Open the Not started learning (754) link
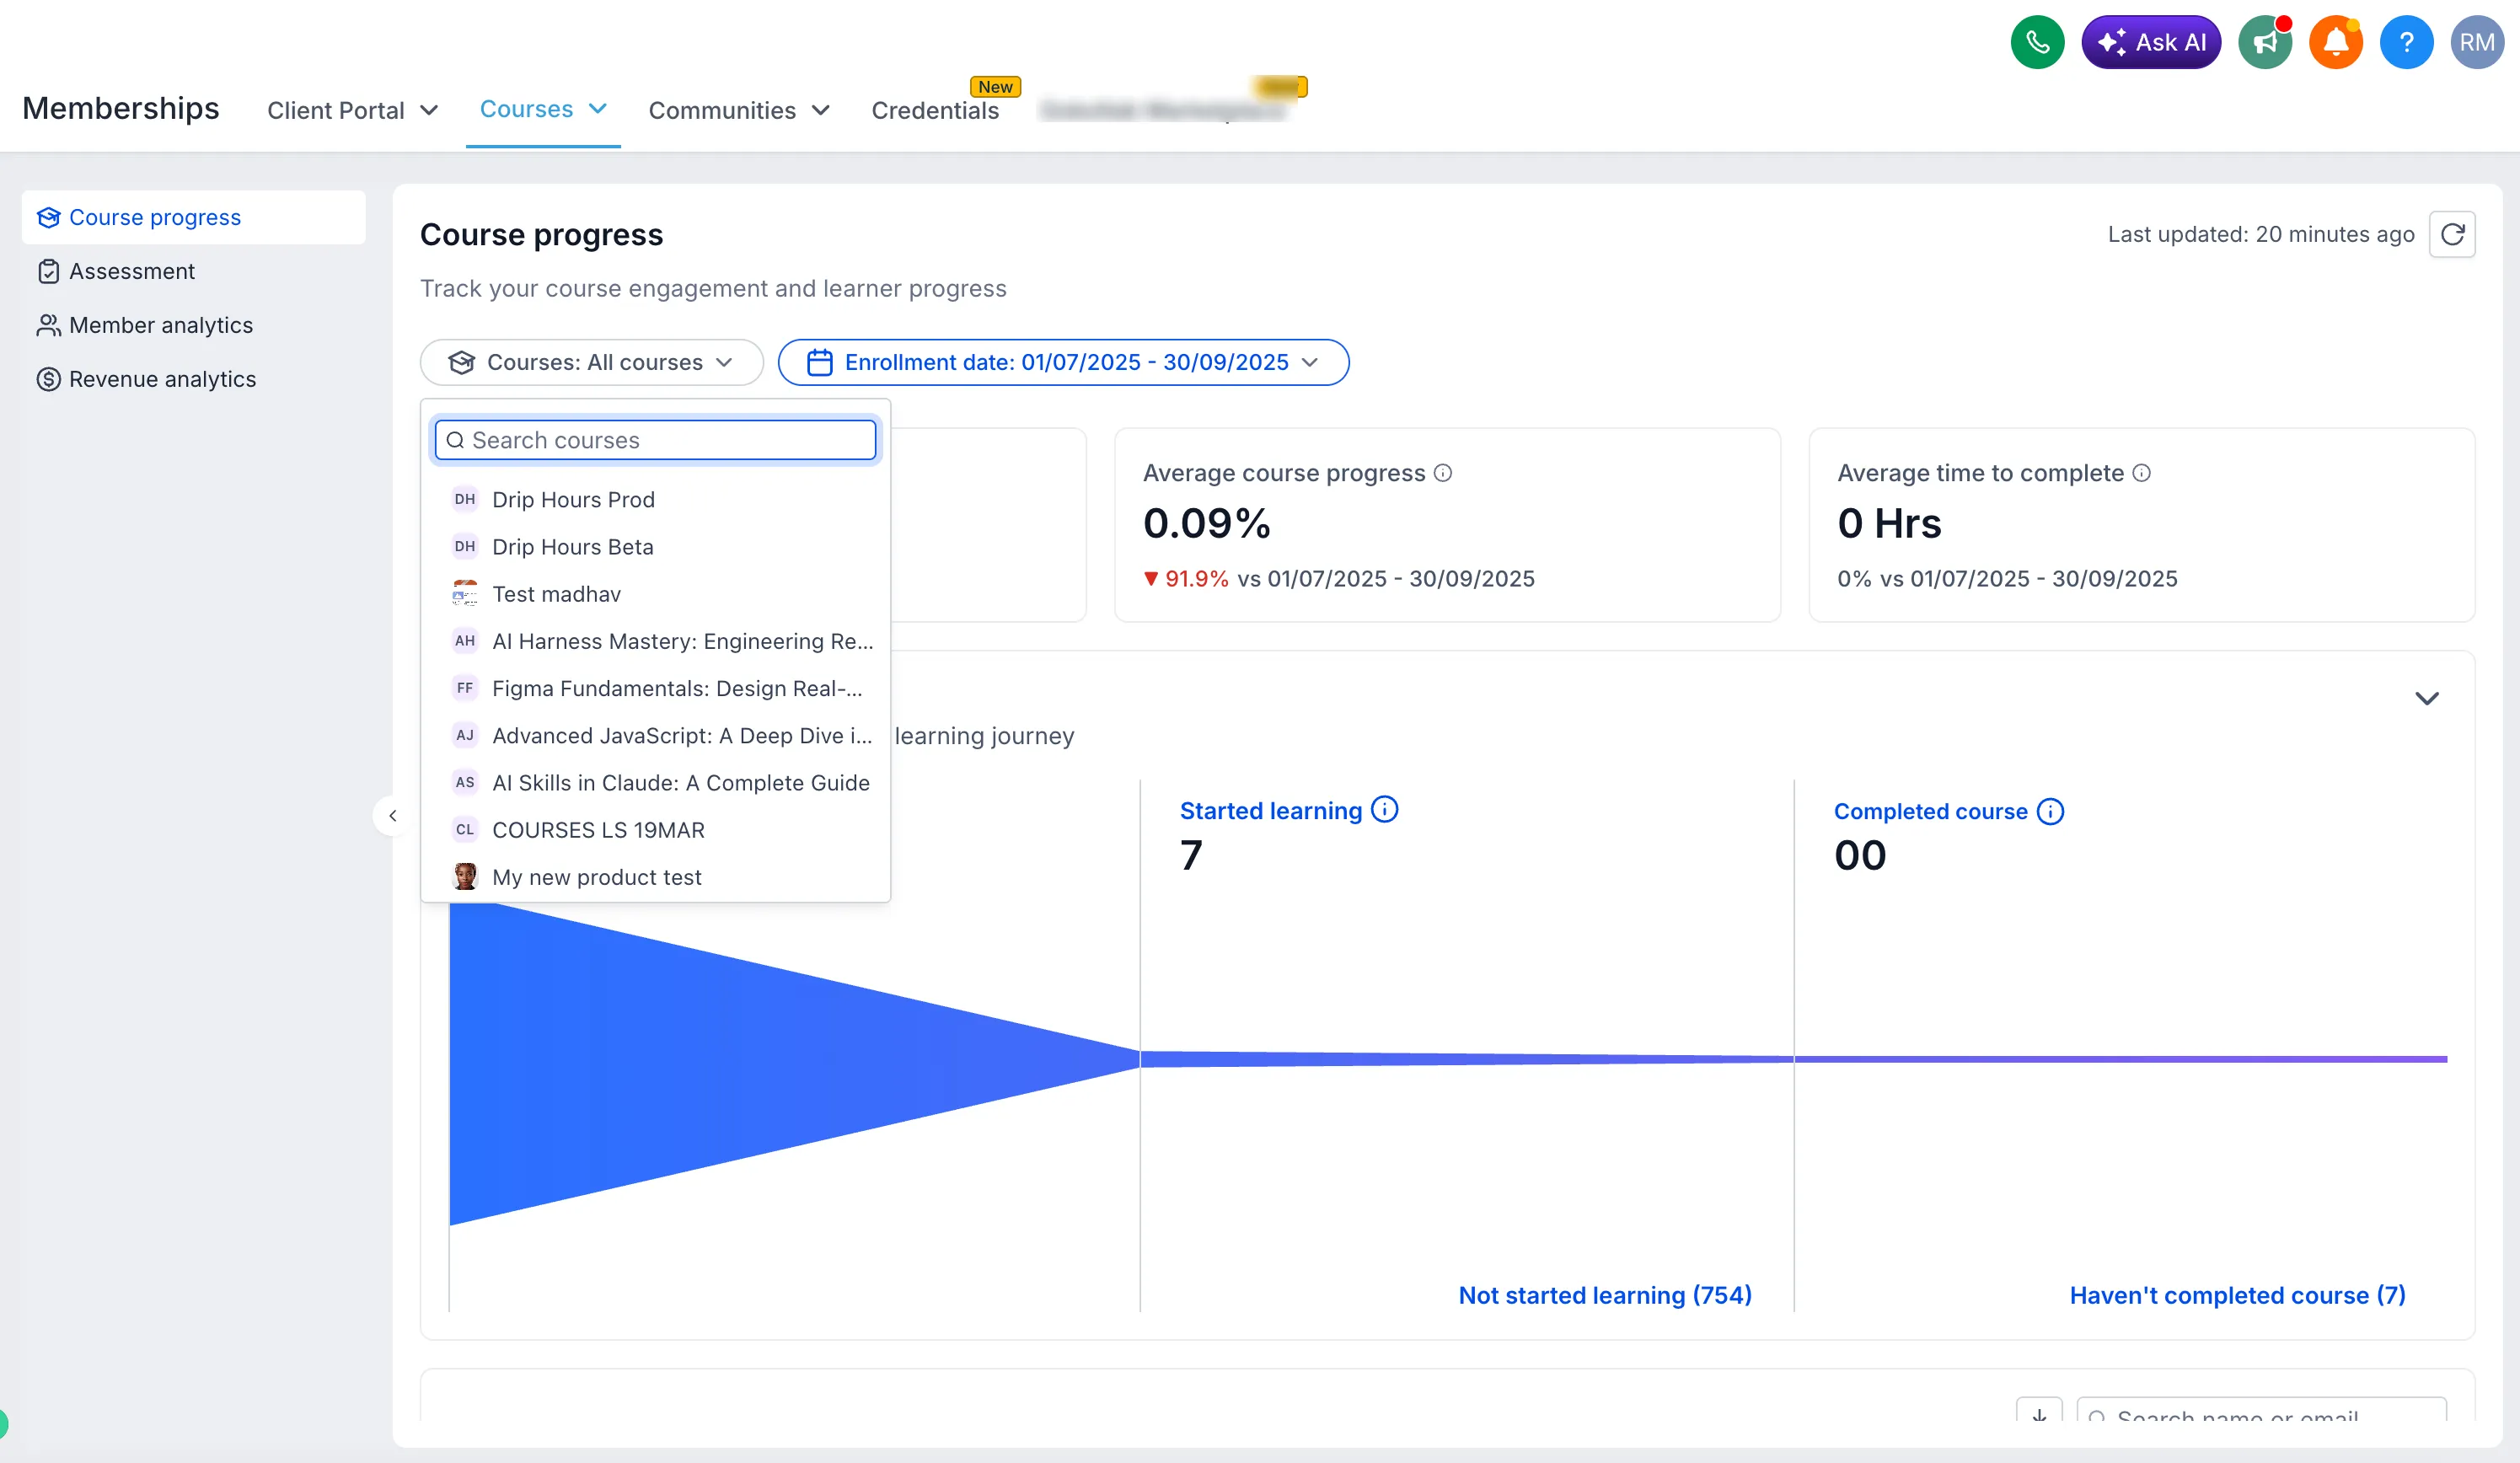 click(x=1605, y=1295)
